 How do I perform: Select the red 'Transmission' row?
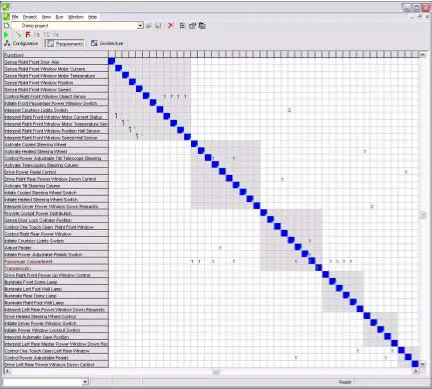click(56, 268)
